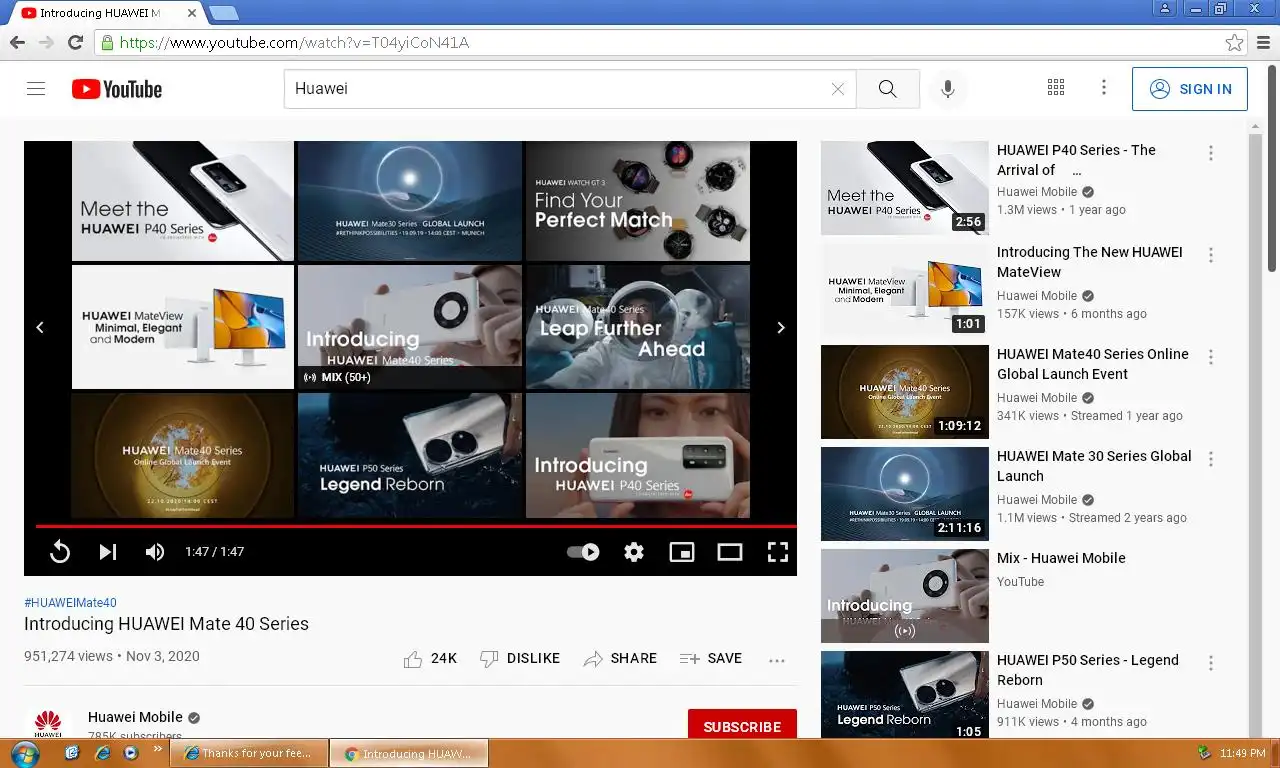Switch to theater mode
Image resolution: width=1280 pixels, height=768 pixels.
[x=730, y=552]
